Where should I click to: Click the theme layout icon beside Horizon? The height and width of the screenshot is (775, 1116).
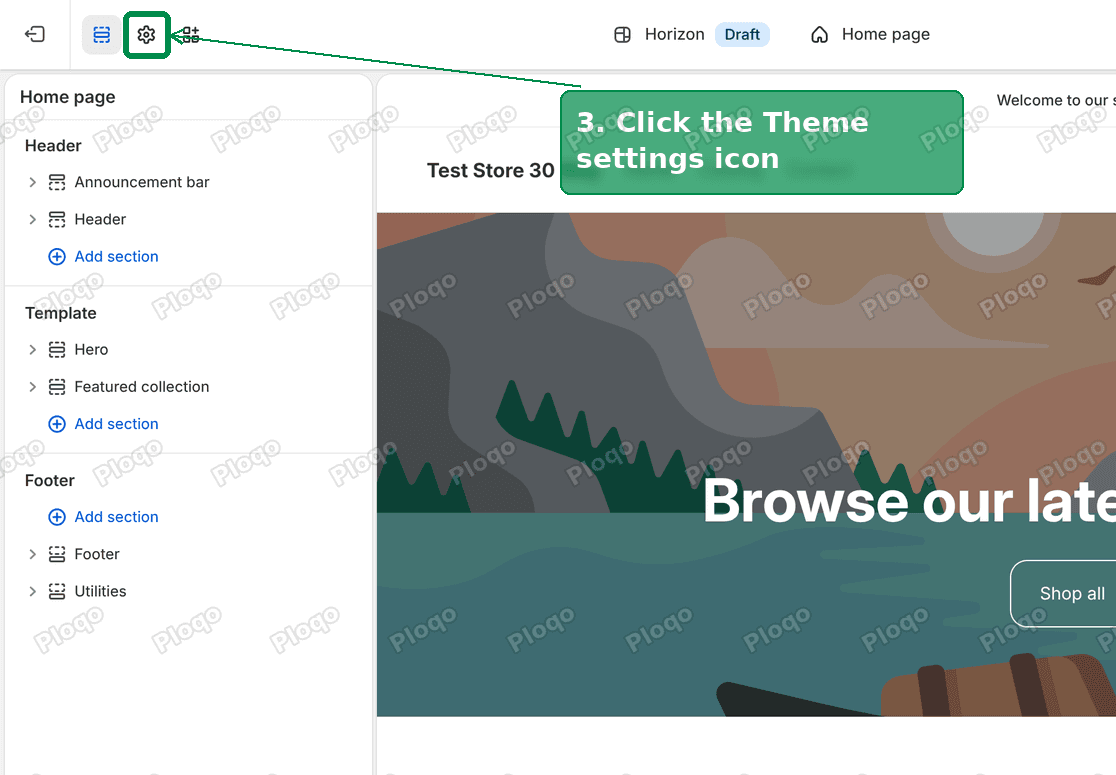[x=622, y=34]
